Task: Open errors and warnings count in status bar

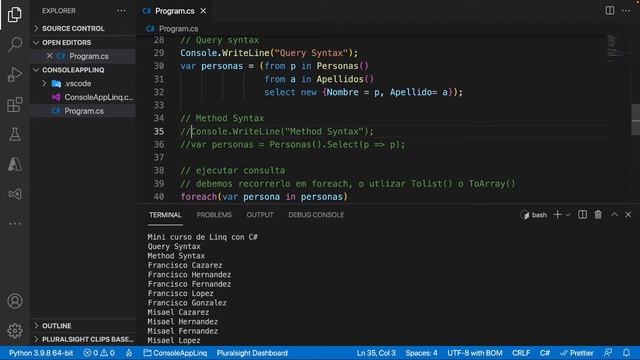Action: [x=99, y=353]
